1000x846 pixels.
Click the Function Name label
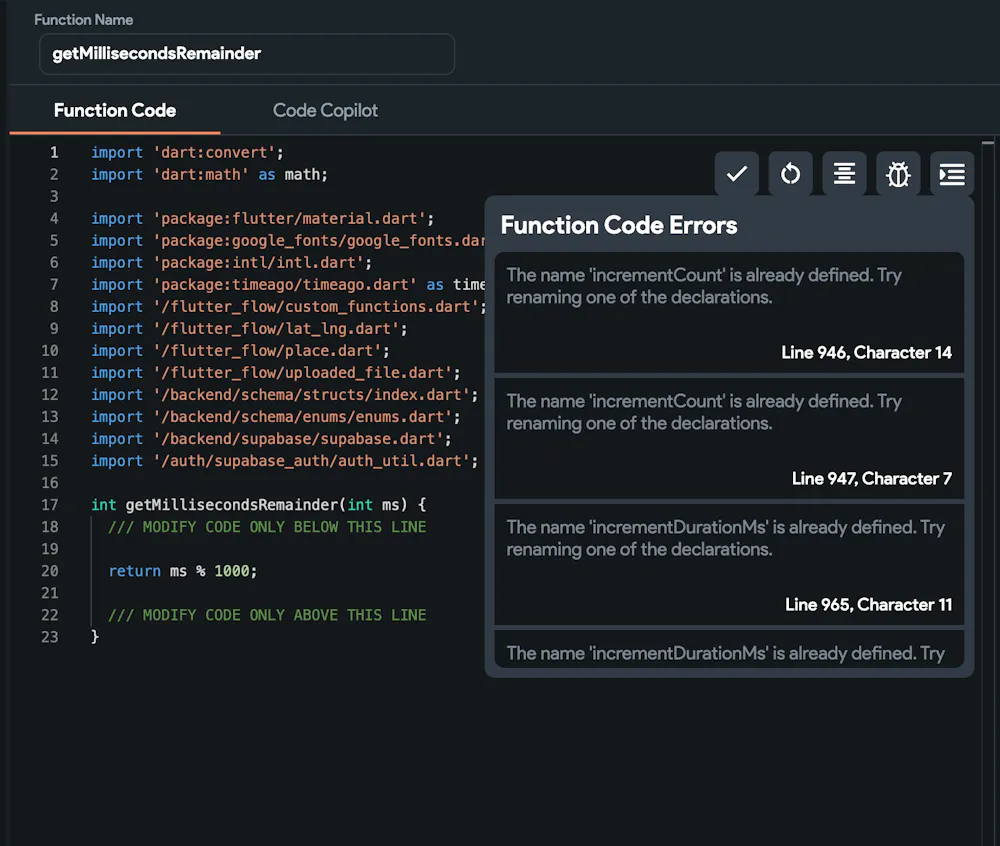tap(84, 20)
